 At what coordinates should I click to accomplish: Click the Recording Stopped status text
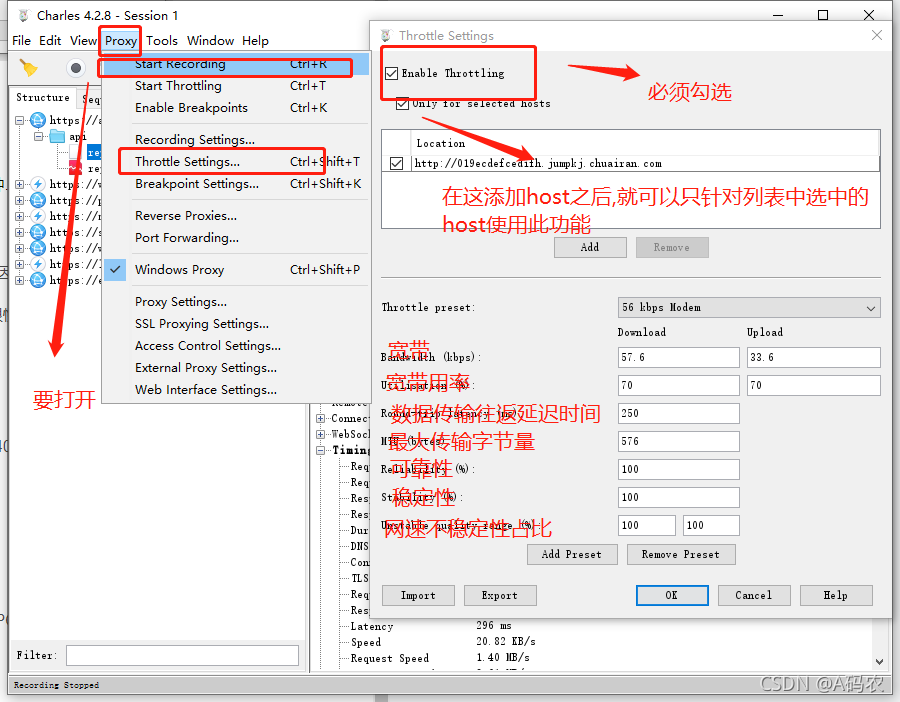coord(56,685)
